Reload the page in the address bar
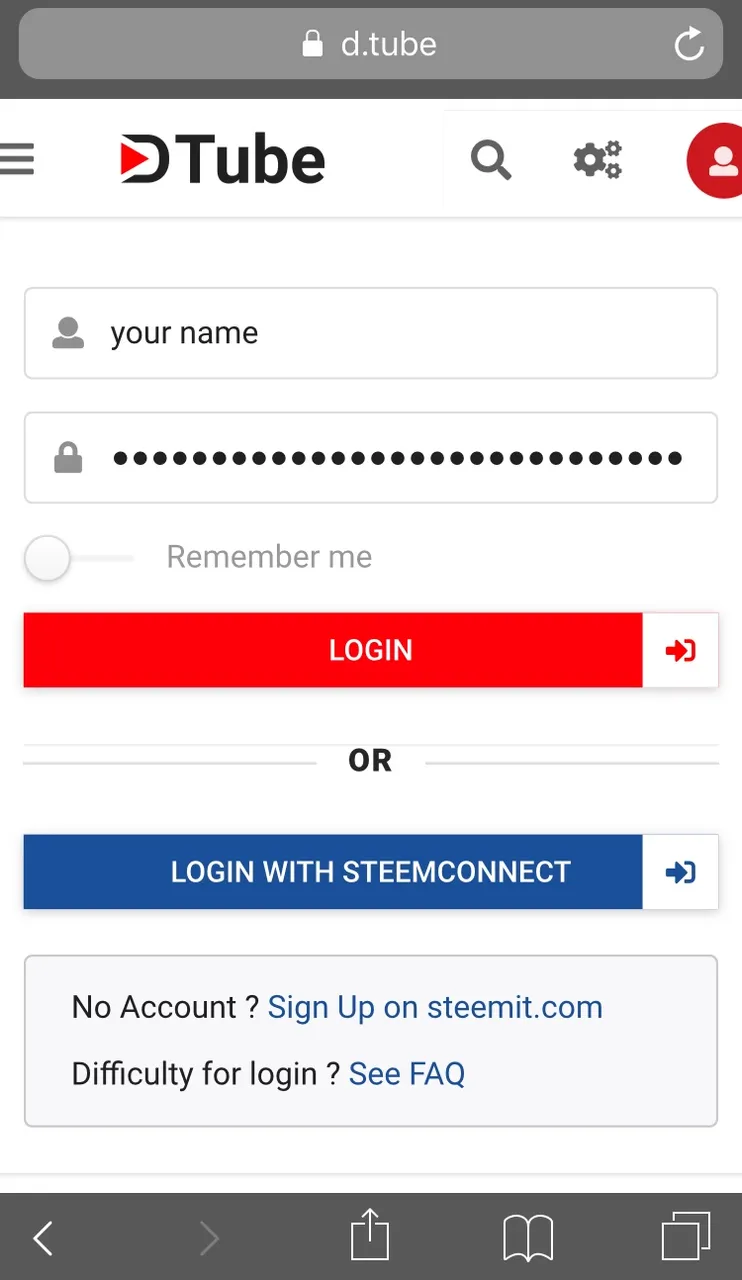Viewport: 742px width, 1280px height. tap(689, 44)
